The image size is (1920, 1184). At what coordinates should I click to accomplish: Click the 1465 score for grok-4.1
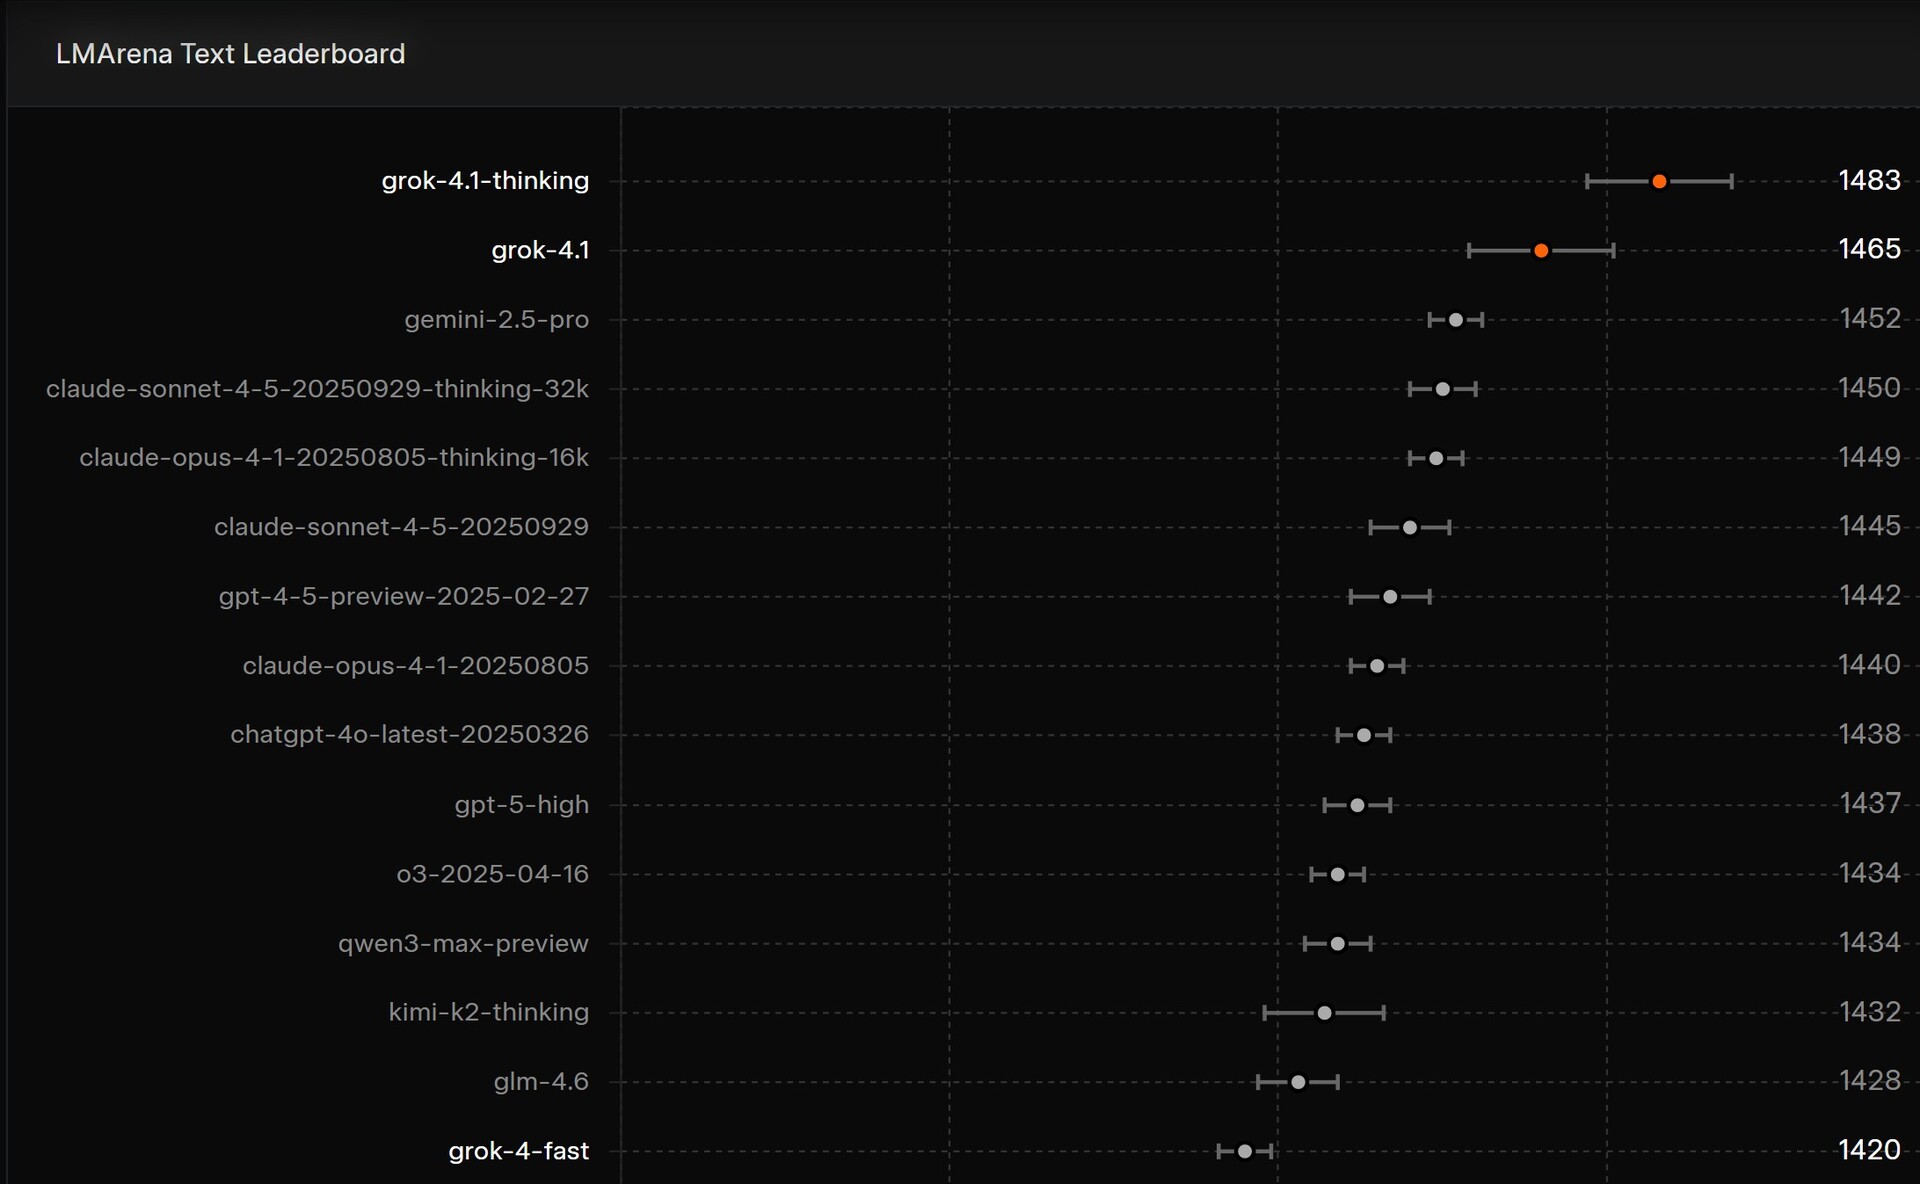click(x=1869, y=249)
